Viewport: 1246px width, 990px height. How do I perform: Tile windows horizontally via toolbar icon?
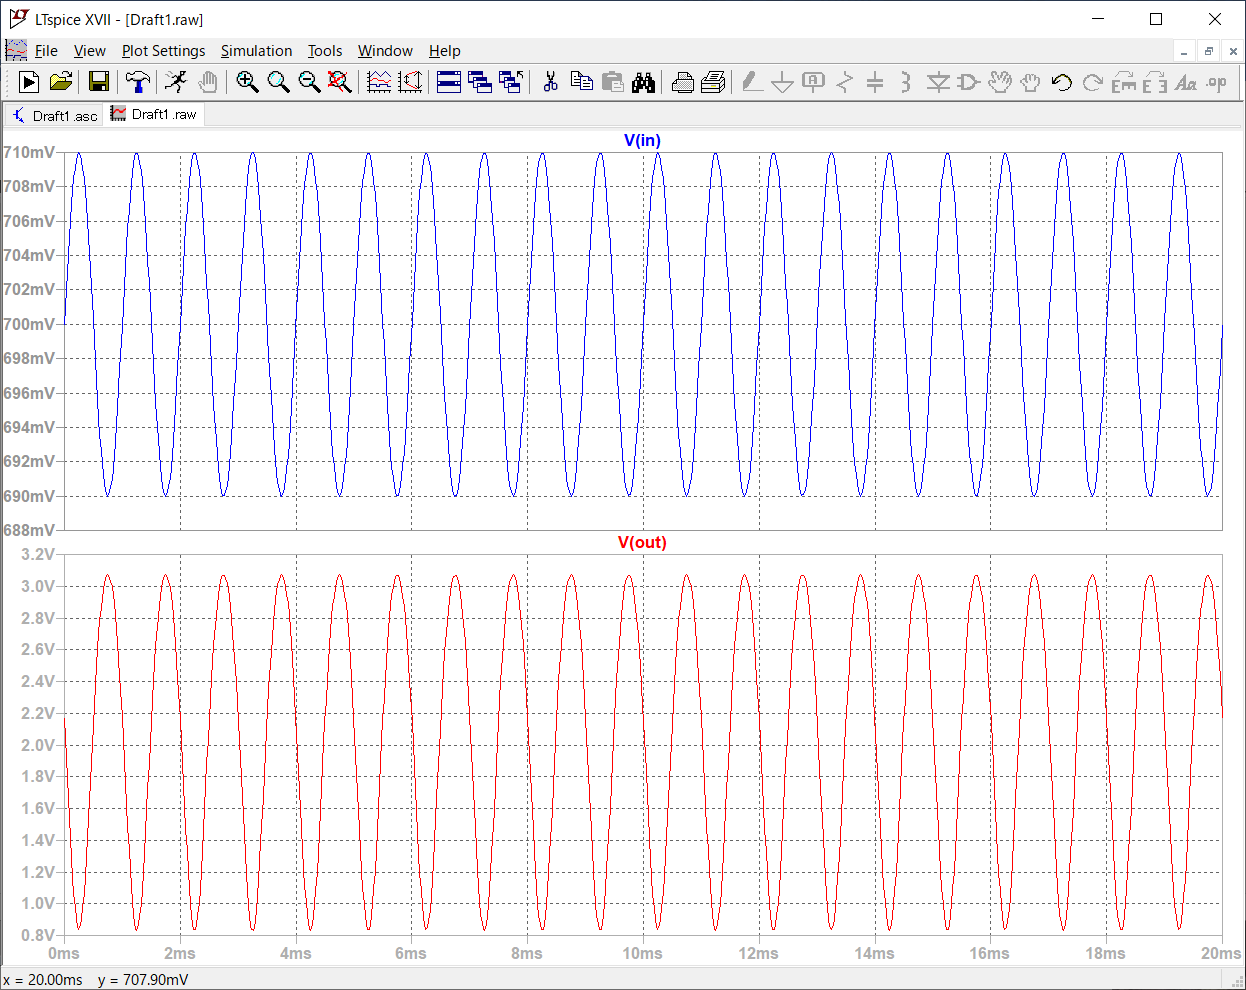[449, 82]
